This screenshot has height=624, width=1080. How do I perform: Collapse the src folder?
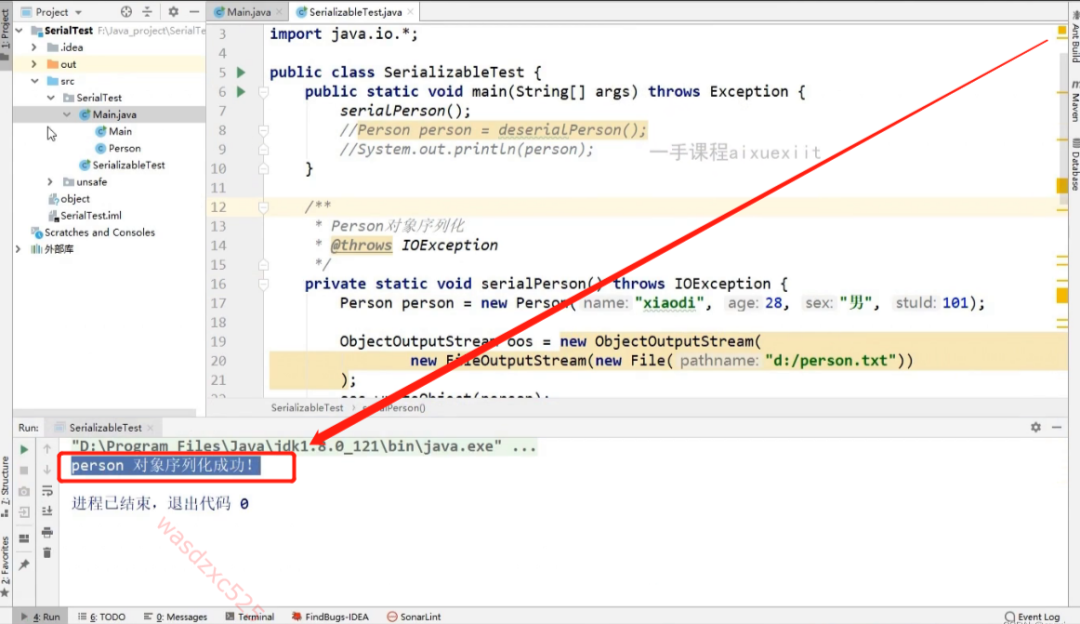pyautogui.click(x=34, y=81)
